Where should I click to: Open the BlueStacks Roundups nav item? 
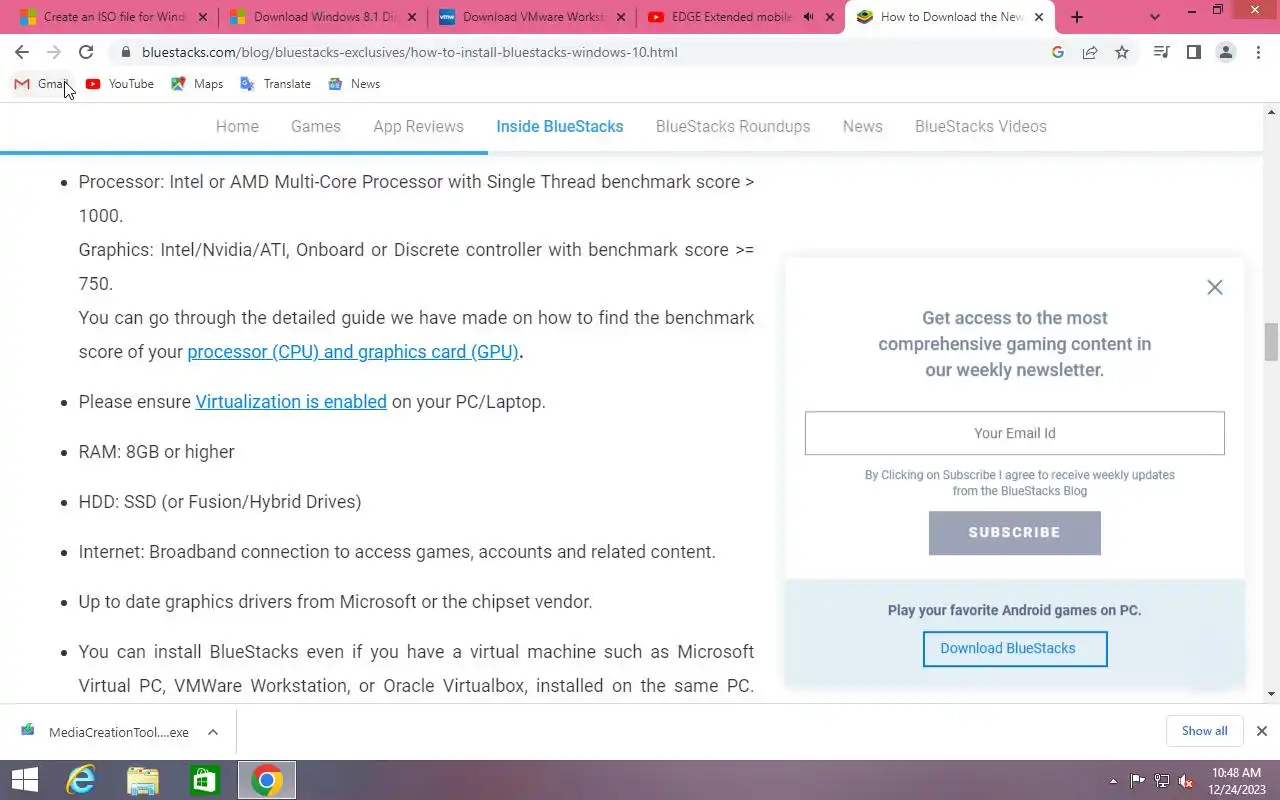point(733,127)
